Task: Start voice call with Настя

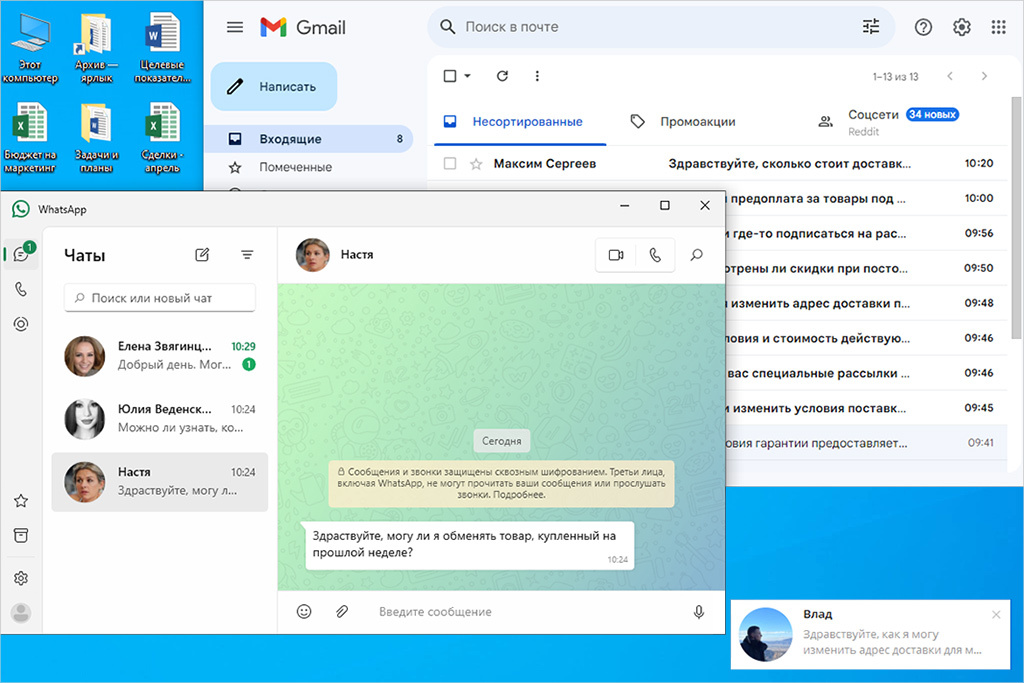Action: [x=655, y=255]
